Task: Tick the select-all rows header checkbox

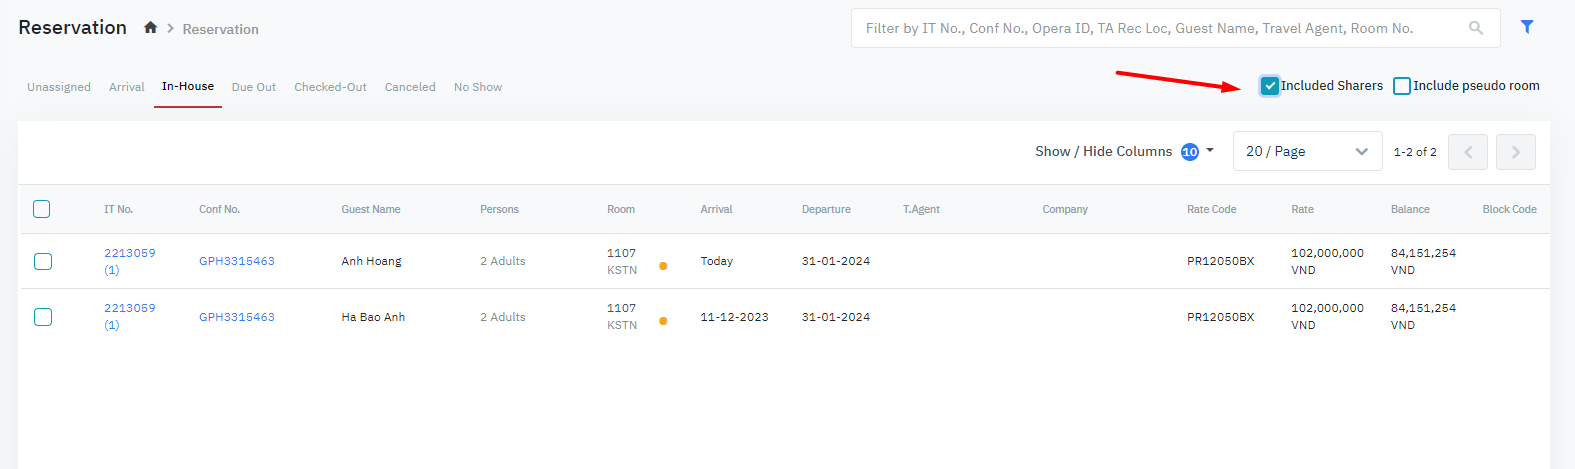Action: click(42, 209)
